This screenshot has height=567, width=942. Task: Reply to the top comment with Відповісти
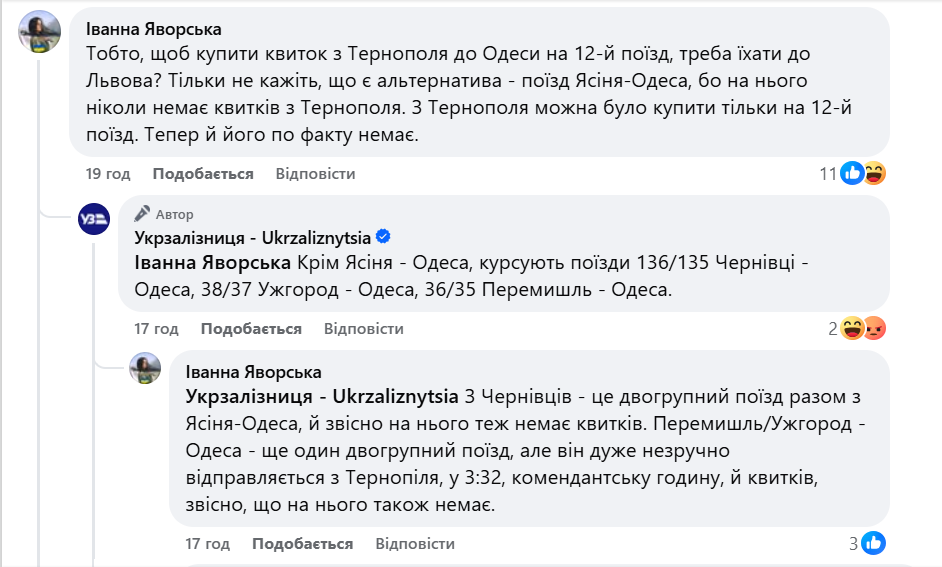(x=315, y=174)
